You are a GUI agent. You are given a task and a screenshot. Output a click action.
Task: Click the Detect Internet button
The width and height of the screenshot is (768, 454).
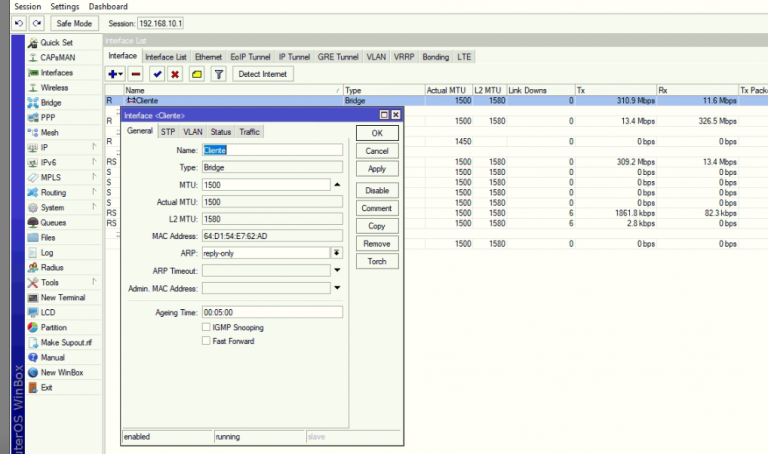[262, 74]
